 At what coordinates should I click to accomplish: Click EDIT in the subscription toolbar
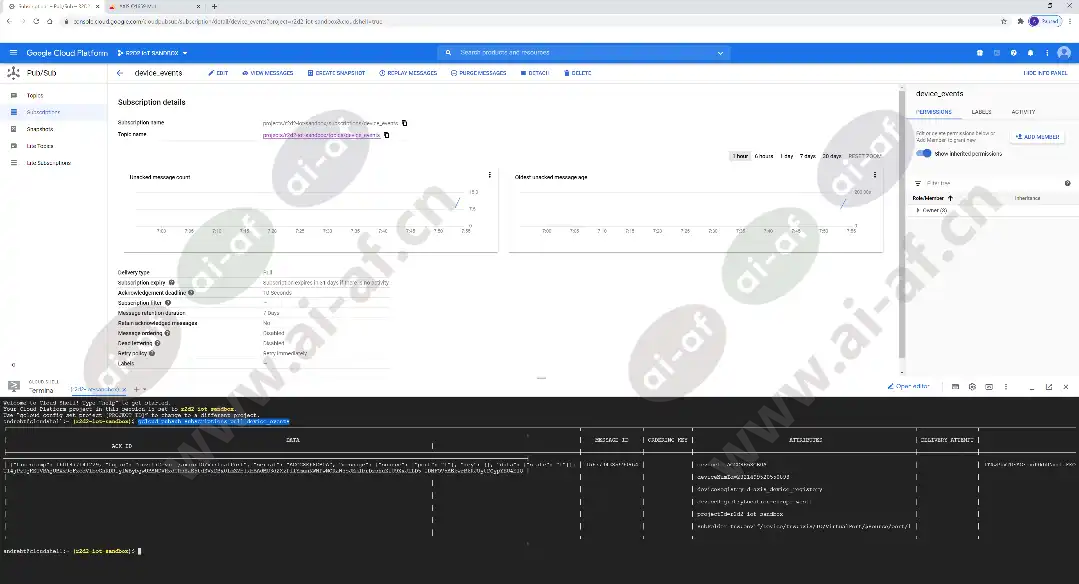pyautogui.click(x=218, y=73)
